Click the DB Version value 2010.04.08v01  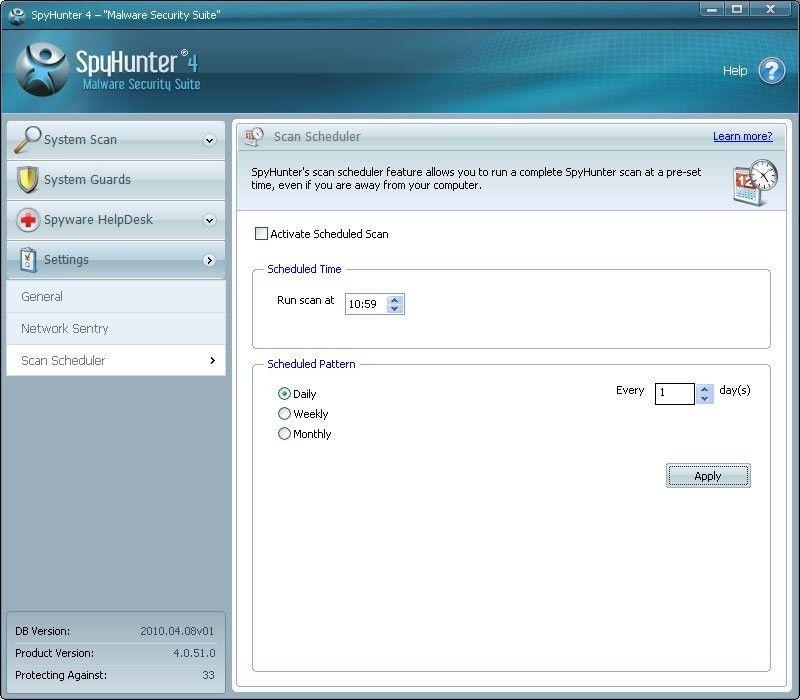177,631
